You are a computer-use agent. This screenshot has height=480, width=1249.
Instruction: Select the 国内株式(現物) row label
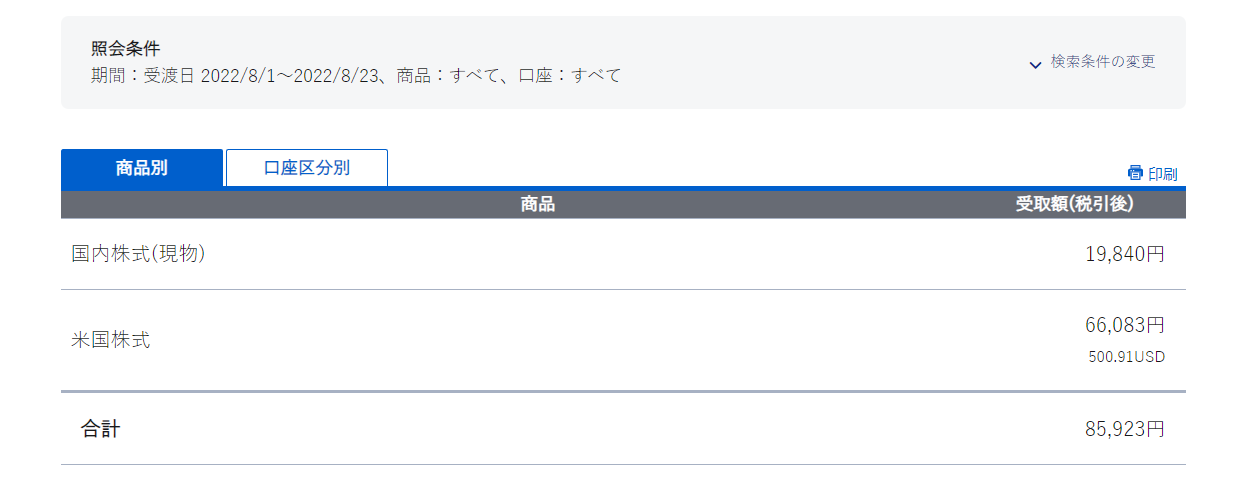(x=138, y=254)
